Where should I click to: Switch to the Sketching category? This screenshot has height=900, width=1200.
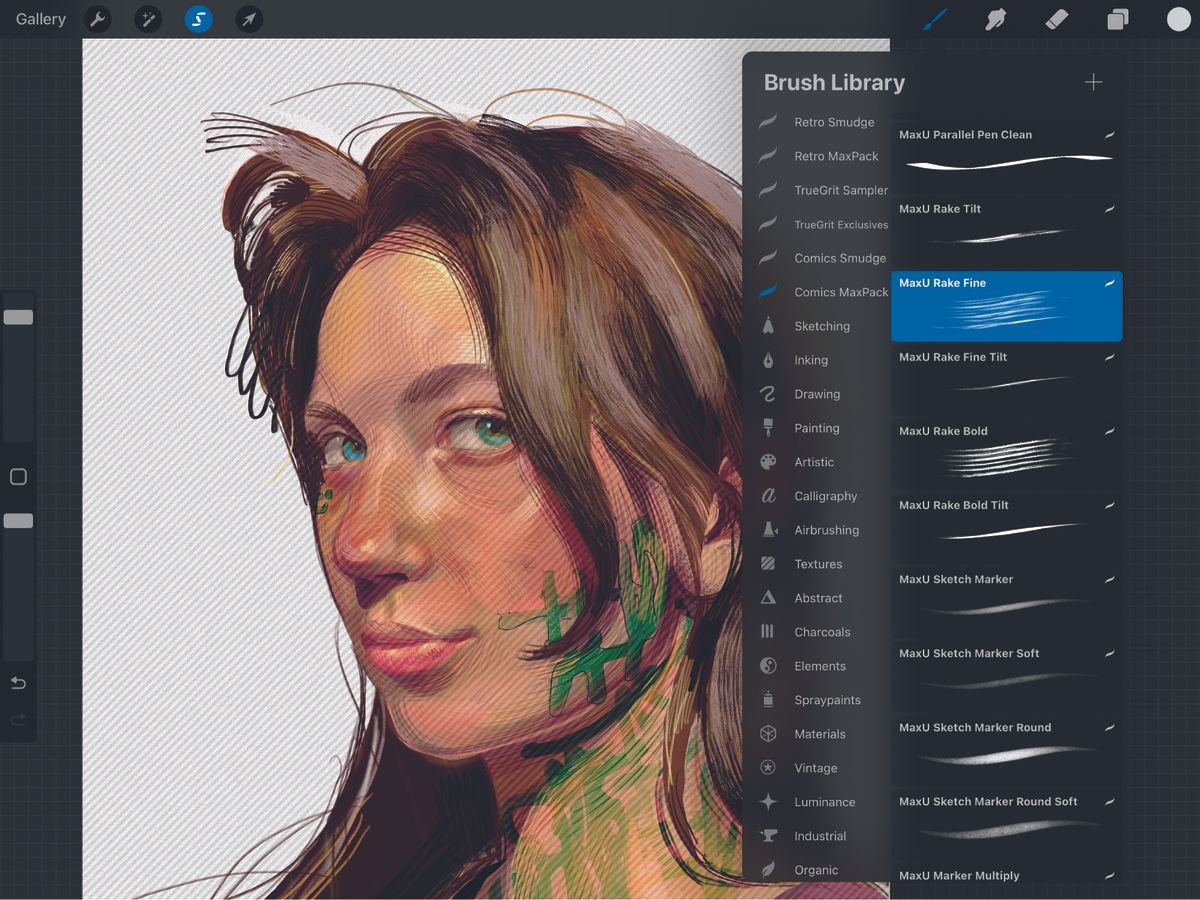click(x=822, y=325)
